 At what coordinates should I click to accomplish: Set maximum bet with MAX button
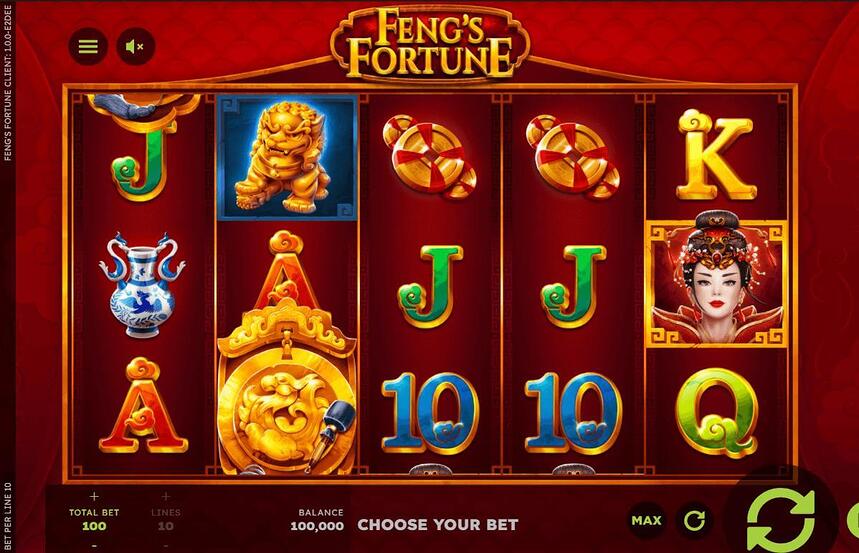pyautogui.click(x=646, y=520)
